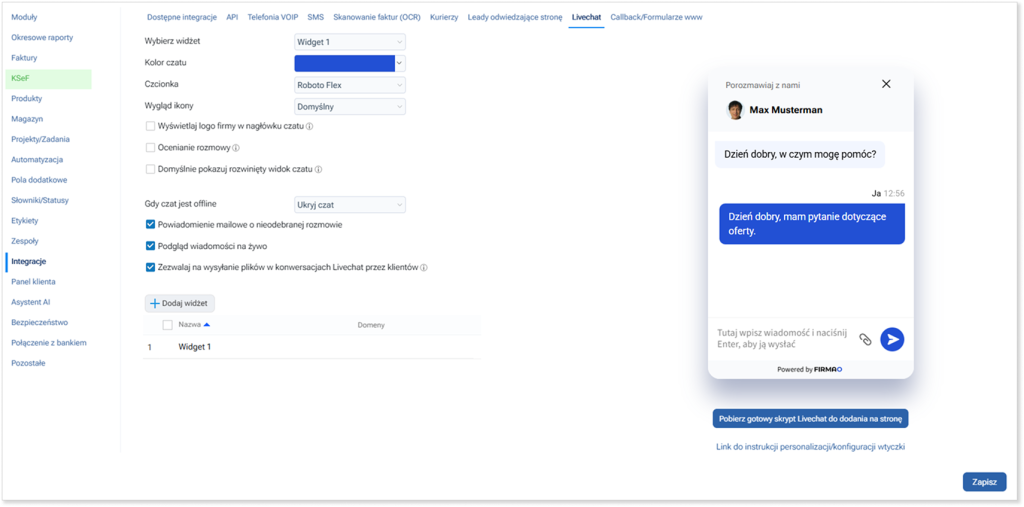This screenshot has width=1024, height=507.
Task: Enable Ocenianie rozmowy checkbox
Action: [x=151, y=148]
